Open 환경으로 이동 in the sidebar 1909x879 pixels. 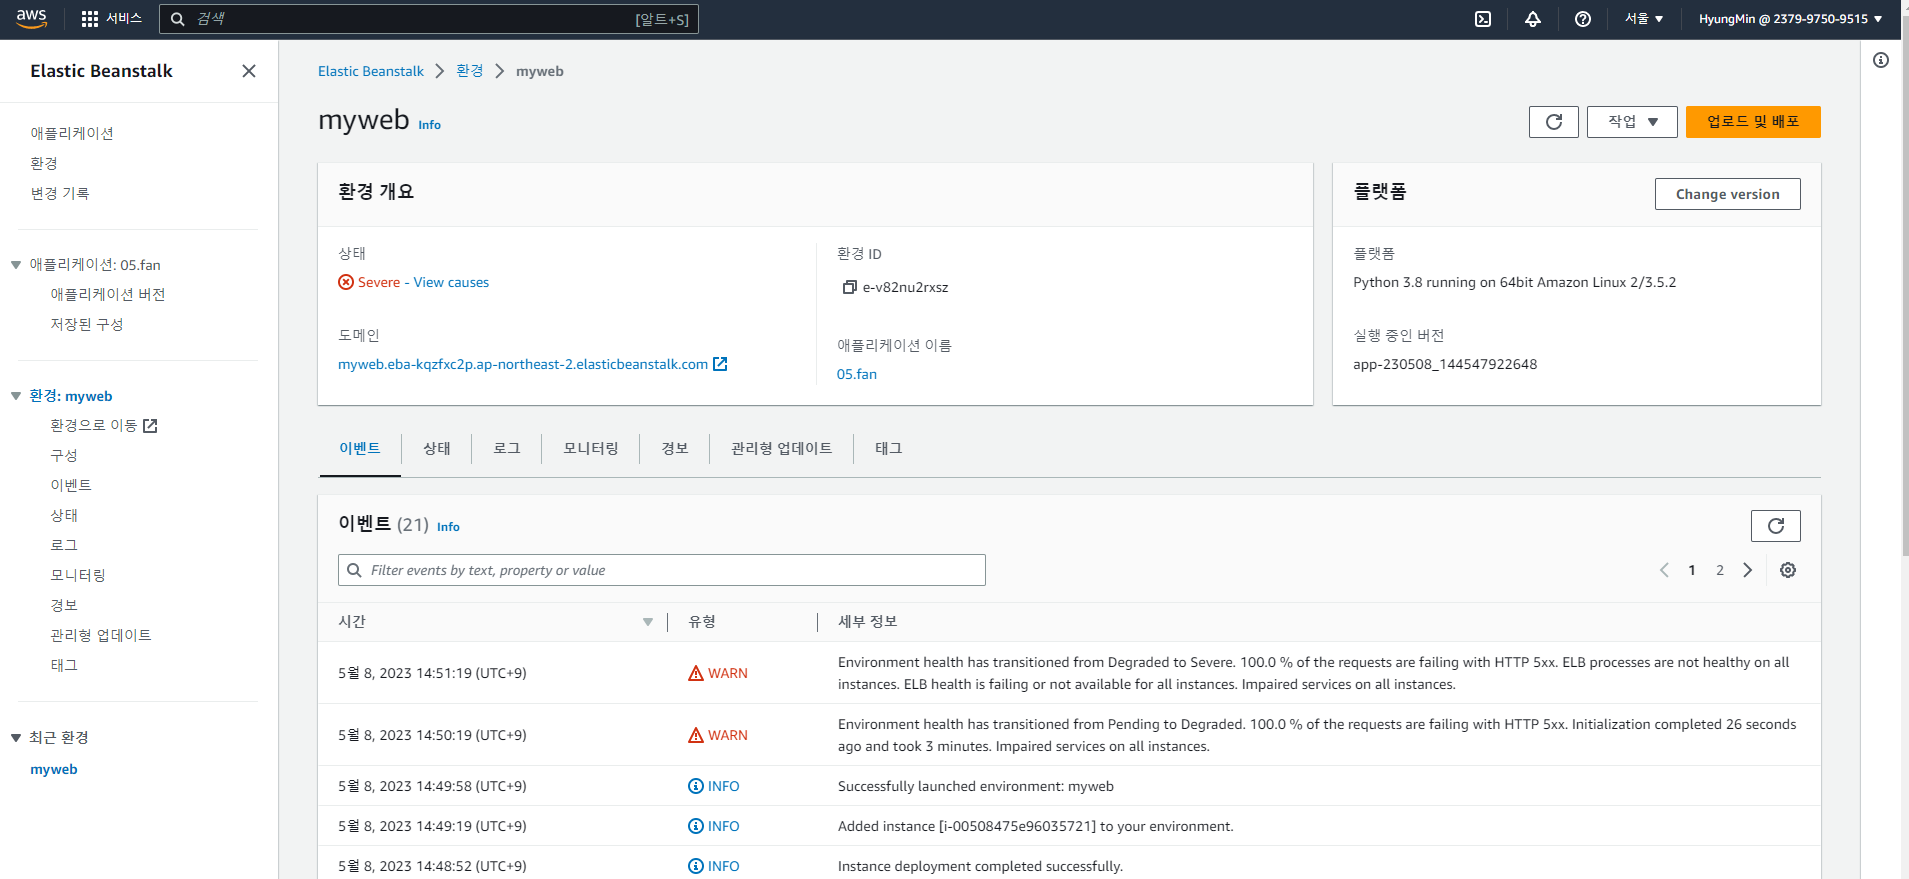click(94, 426)
